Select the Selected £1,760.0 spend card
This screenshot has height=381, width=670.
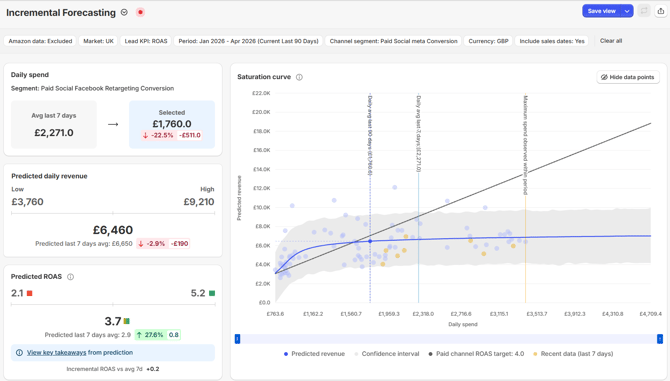point(172,124)
